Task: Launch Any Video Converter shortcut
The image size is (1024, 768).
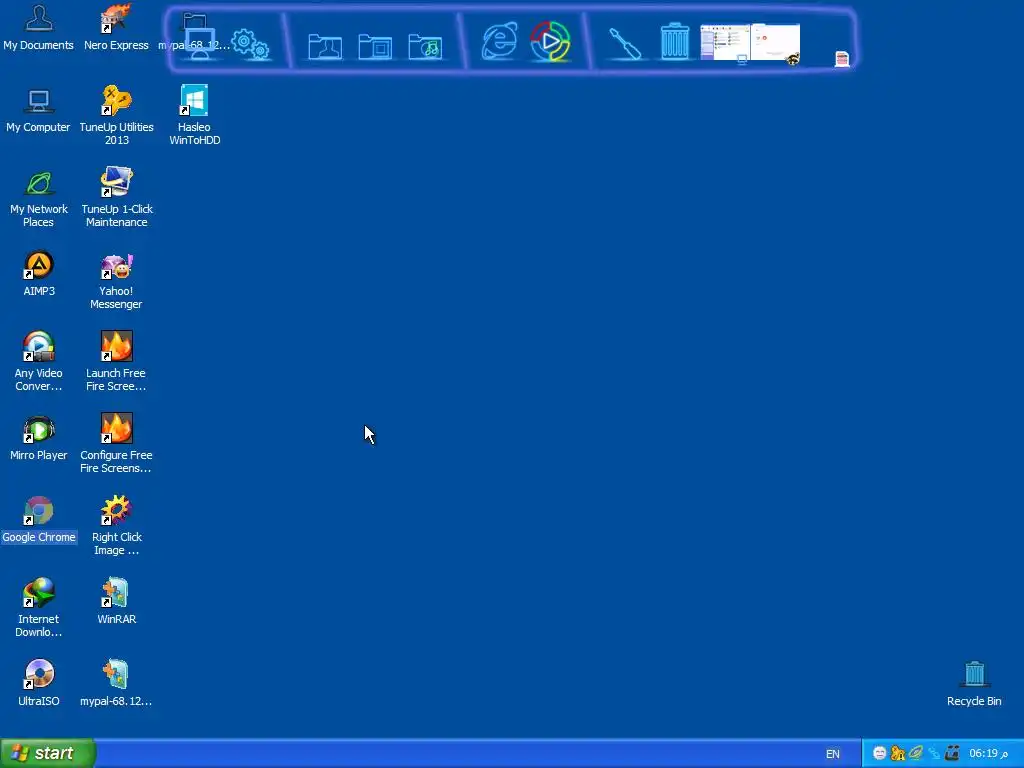Action: pyautogui.click(x=39, y=362)
